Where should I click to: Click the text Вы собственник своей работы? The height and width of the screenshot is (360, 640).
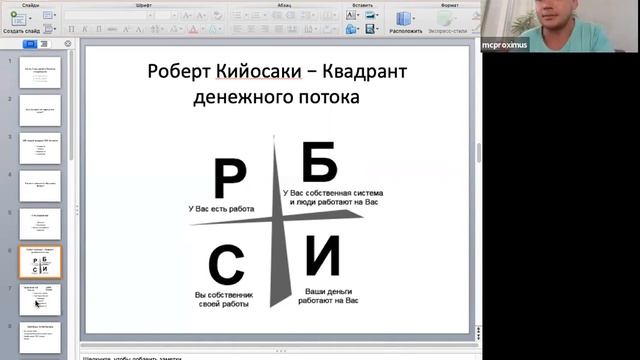(x=224, y=299)
